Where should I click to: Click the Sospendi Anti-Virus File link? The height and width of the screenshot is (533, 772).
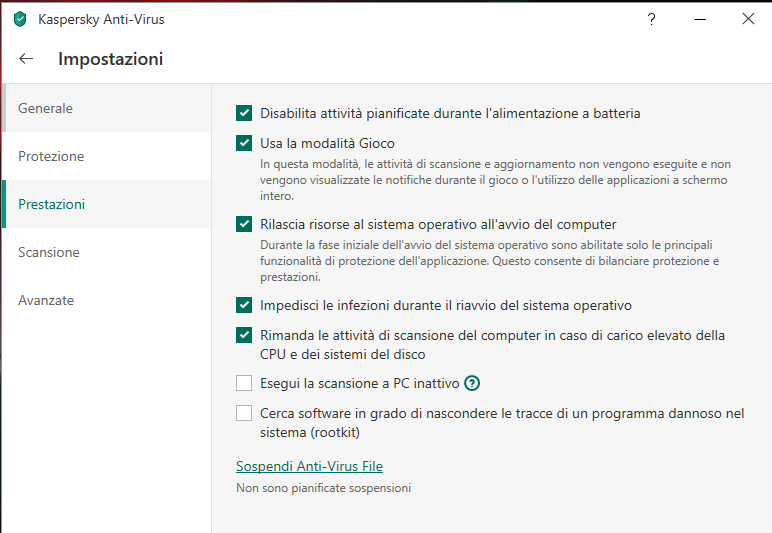309,466
